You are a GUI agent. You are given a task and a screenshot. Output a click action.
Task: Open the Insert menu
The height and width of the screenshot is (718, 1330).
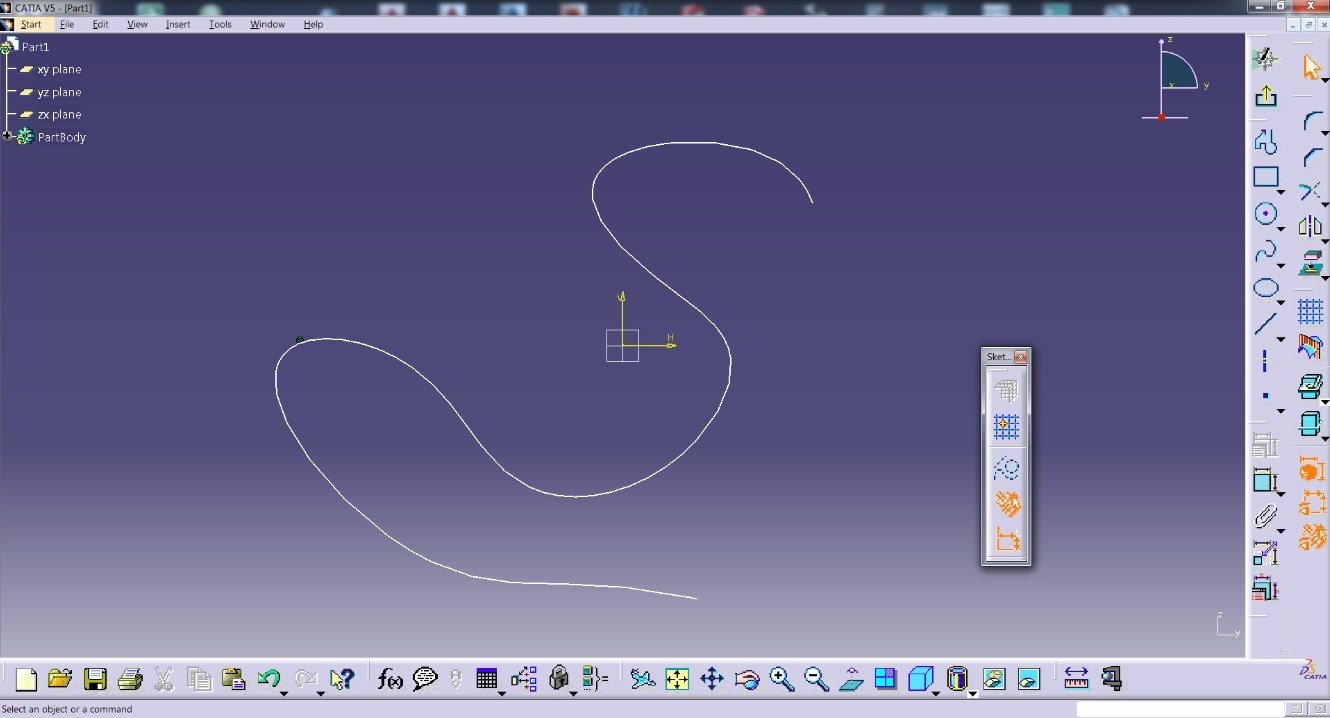click(x=177, y=24)
